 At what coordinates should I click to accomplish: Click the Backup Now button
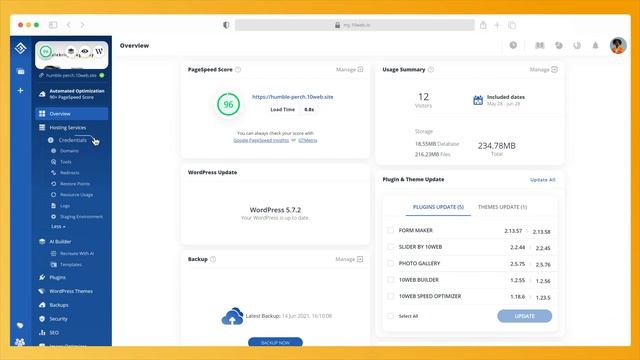pyautogui.click(x=275, y=342)
